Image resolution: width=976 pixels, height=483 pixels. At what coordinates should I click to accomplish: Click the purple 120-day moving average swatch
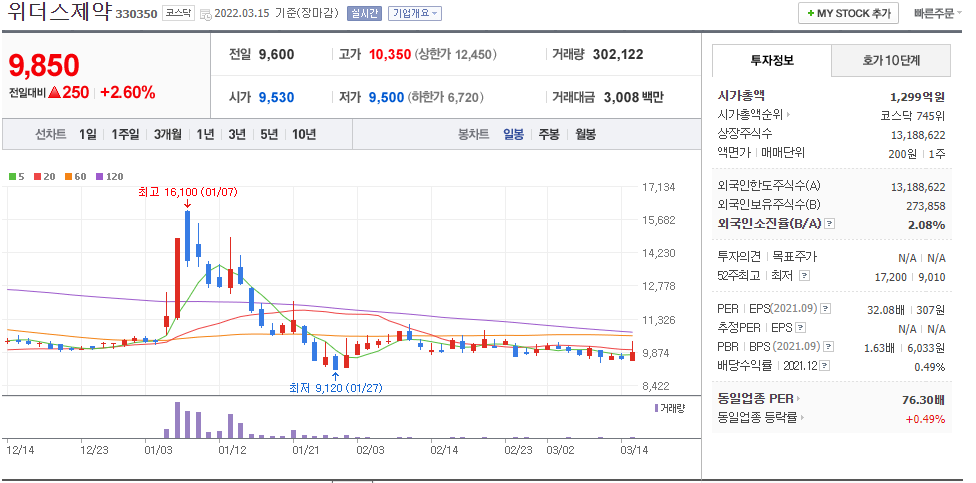(x=99, y=177)
